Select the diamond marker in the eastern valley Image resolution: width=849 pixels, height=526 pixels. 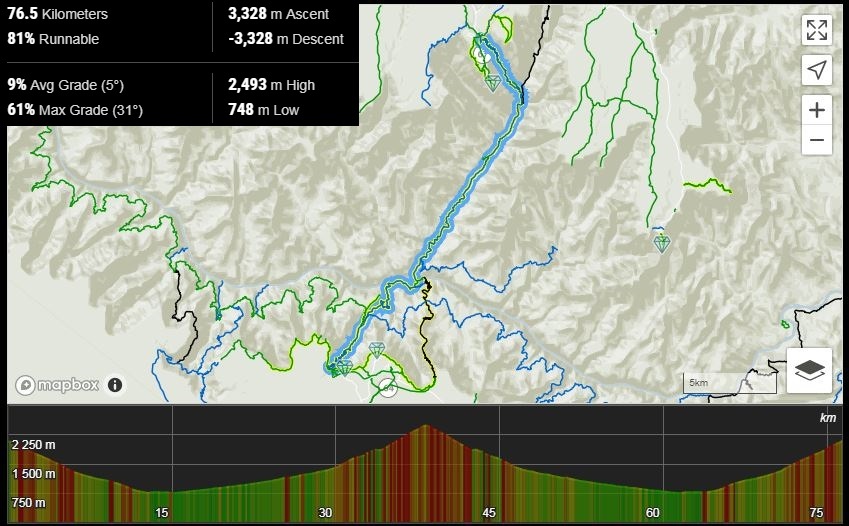(x=662, y=244)
